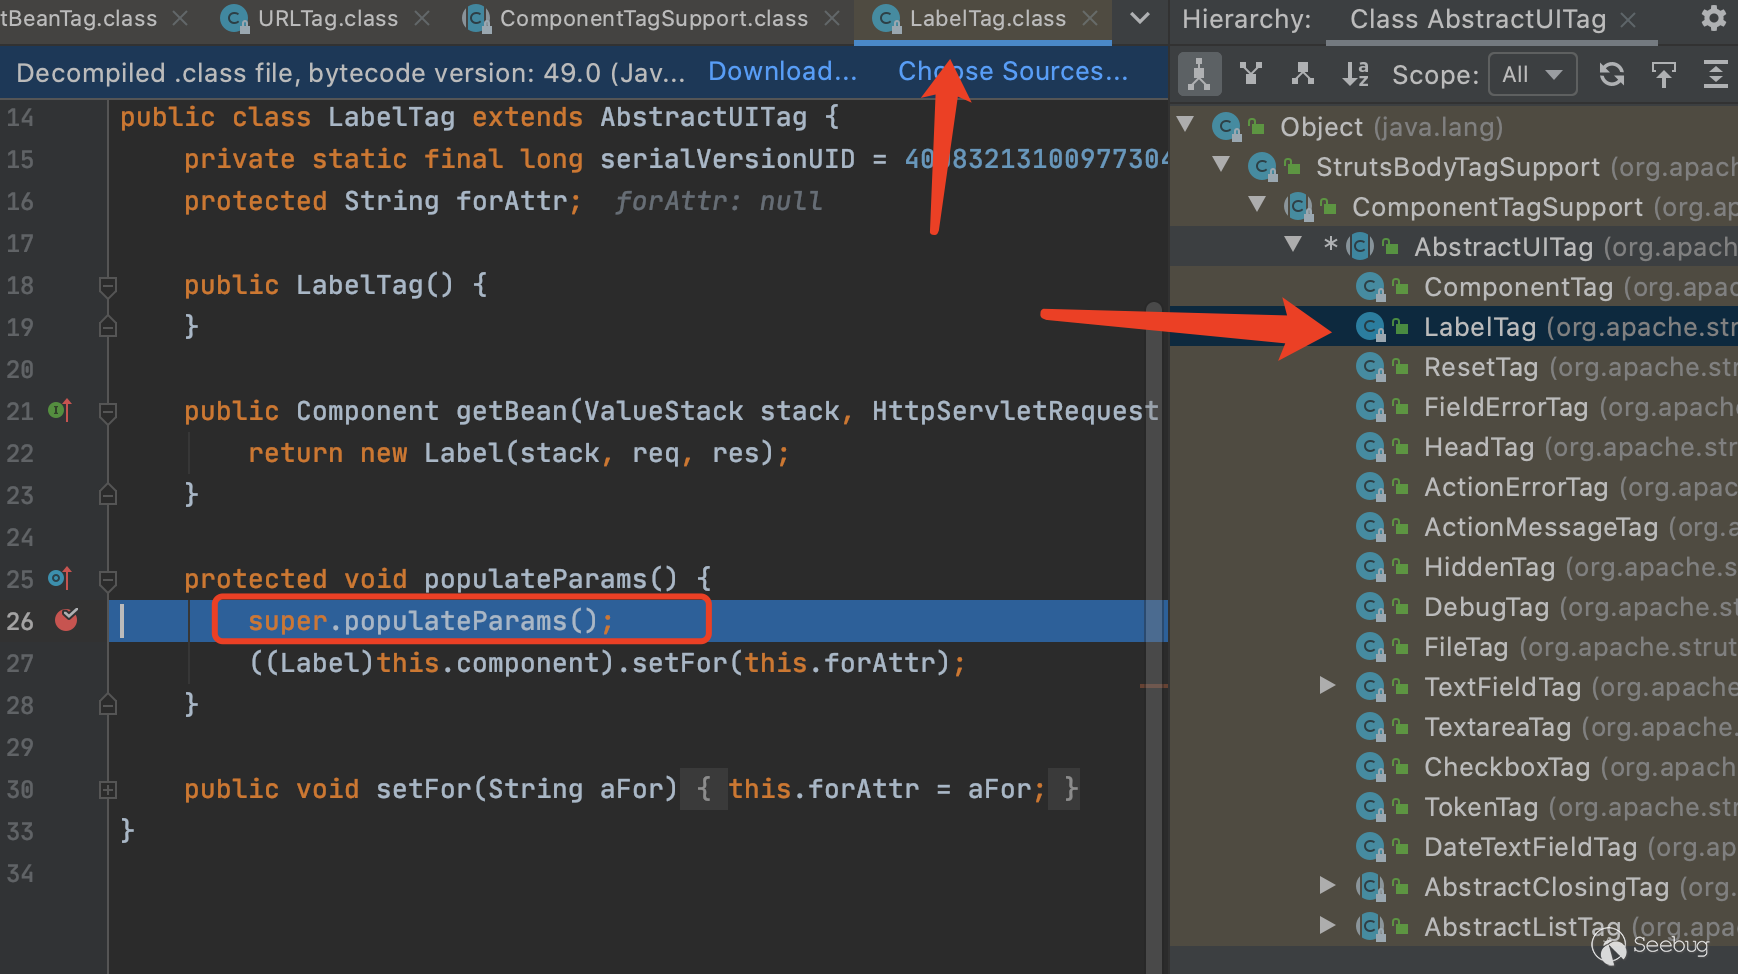The width and height of the screenshot is (1738, 974).
Task: Refresh the hierarchy tree
Action: click(x=1611, y=74)
